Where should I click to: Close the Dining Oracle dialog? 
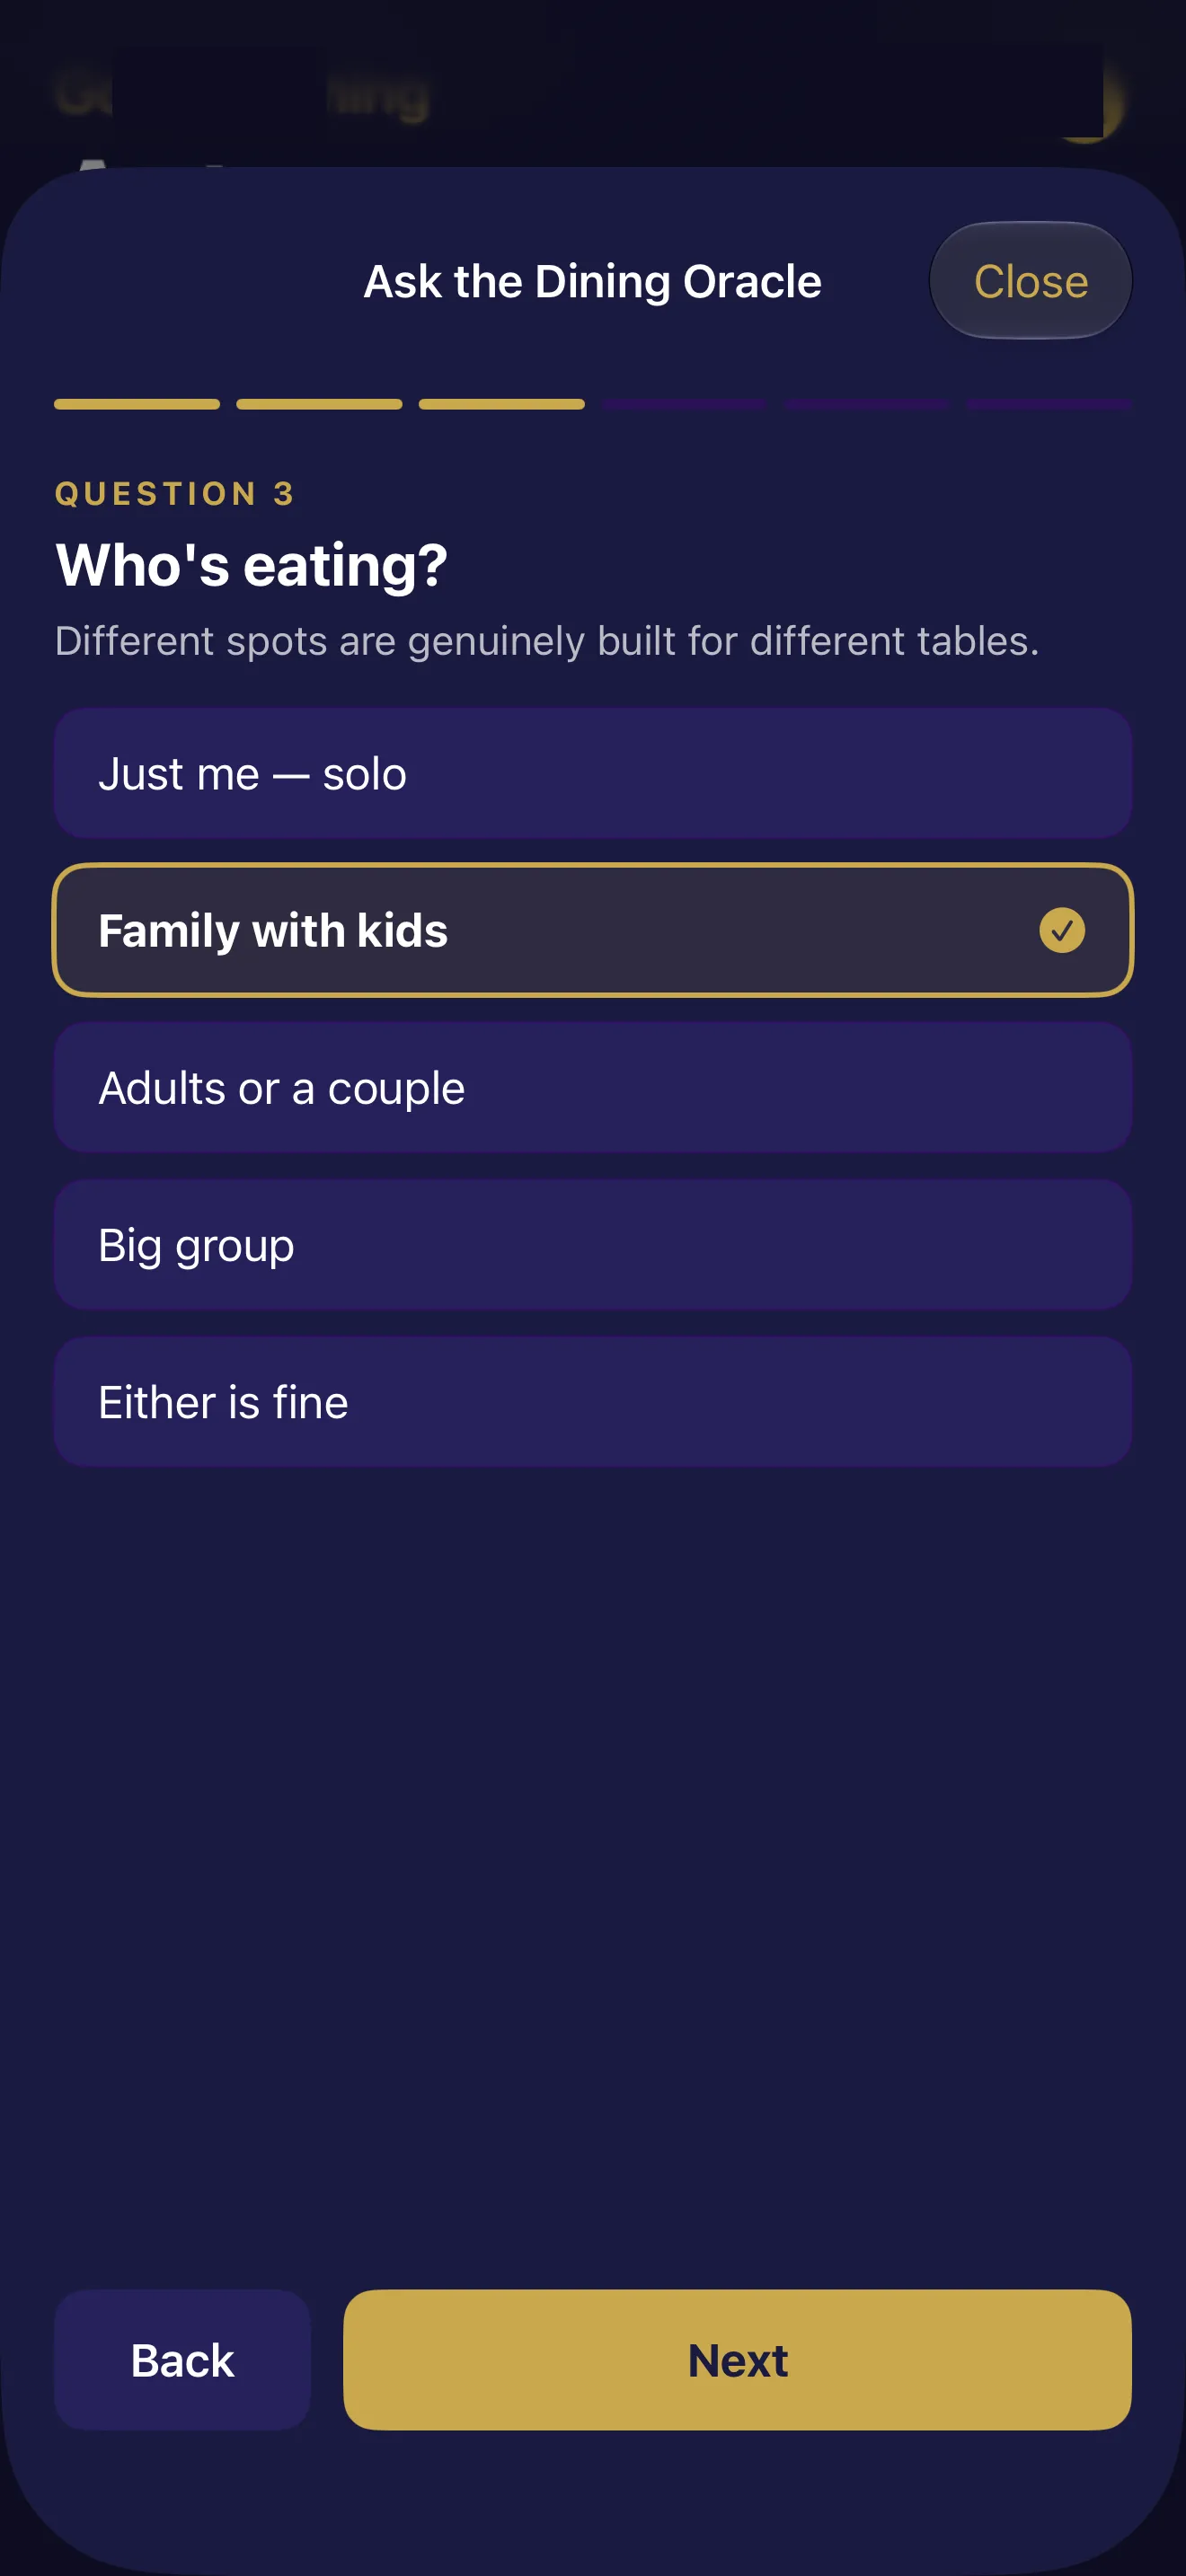[x=1030, y=281]
